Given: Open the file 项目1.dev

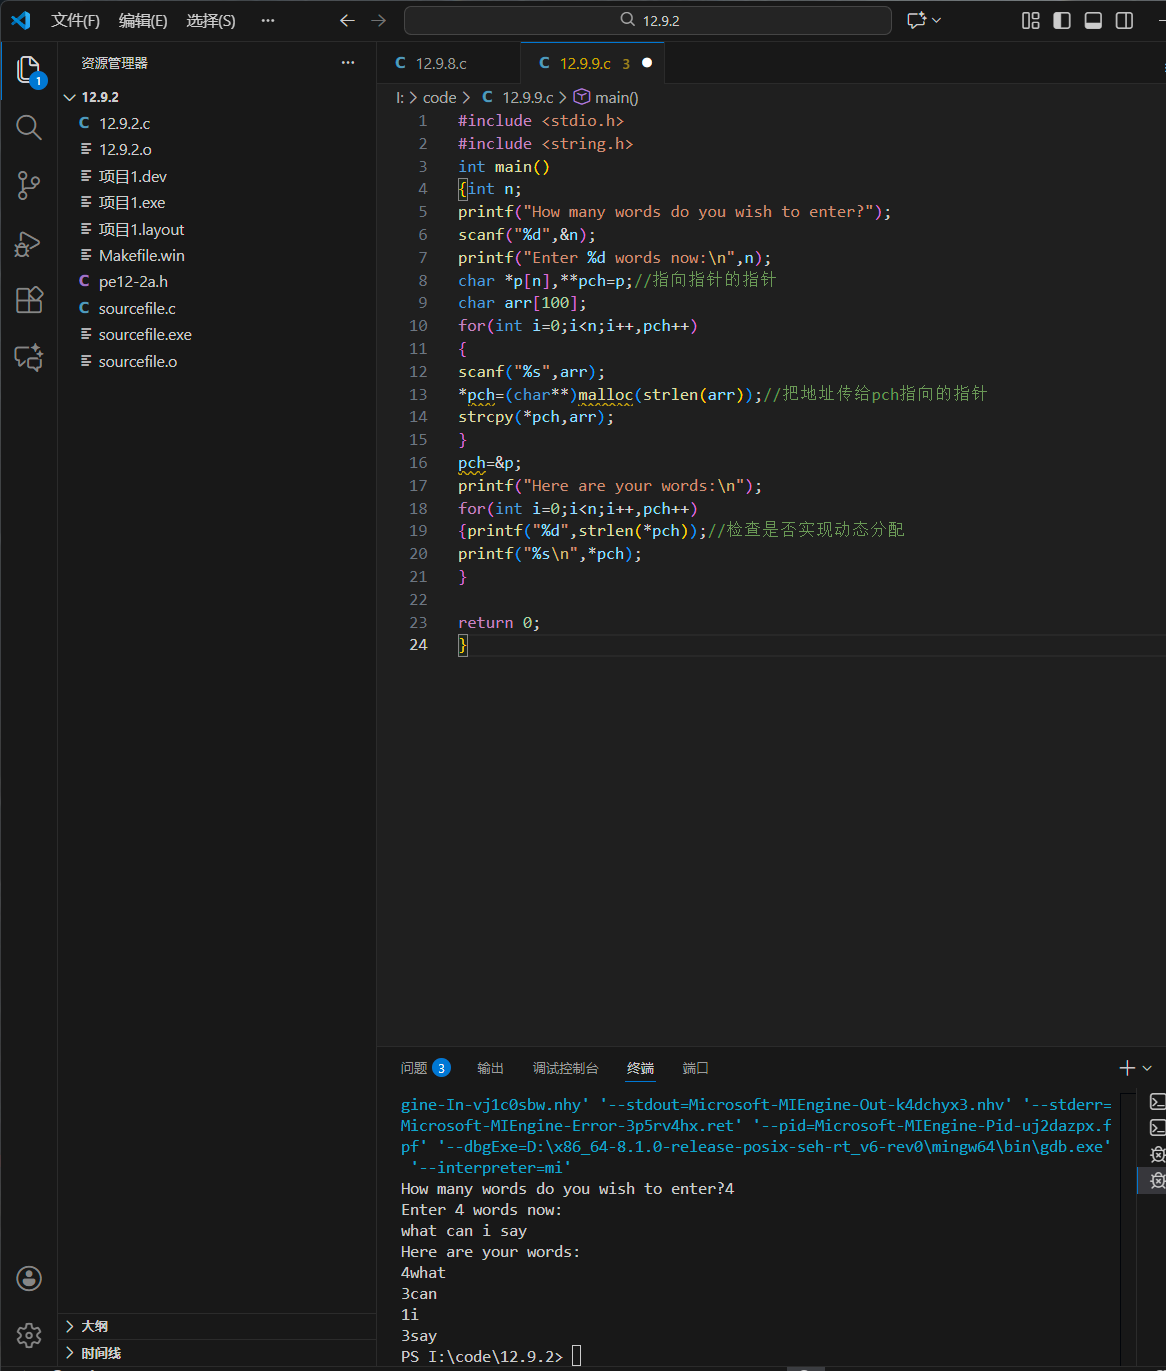Looking at the screenshot, I should coord(216,176).
